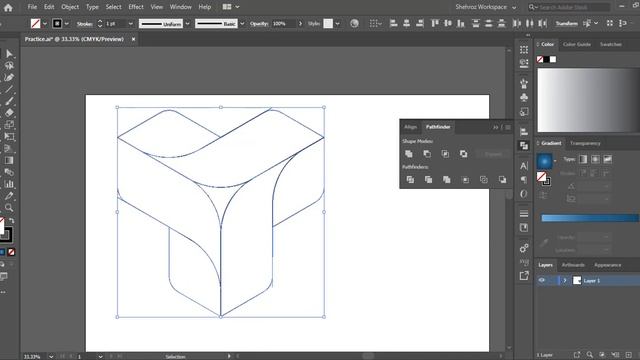Click the Expand button in Pathfinder
This screenshot has width=640, height=360.
tap(493, 154)
